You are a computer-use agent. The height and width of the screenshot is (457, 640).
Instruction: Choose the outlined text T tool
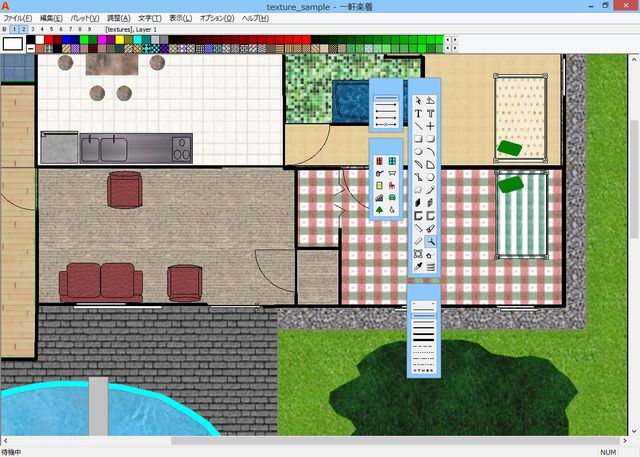click(430, 113)
